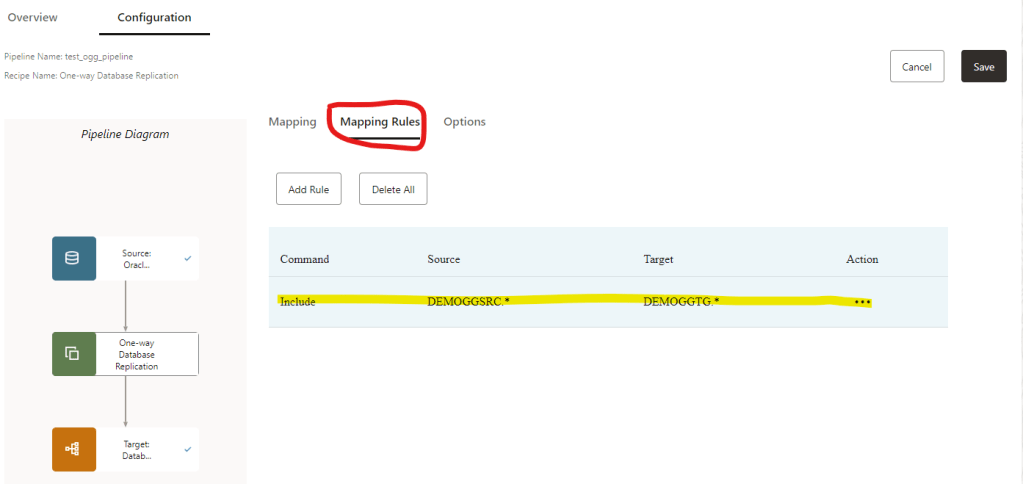Screen dimensions: 1023x484
Task: Open the three-dot Action menu for Include rule
Action: (862, 301)
